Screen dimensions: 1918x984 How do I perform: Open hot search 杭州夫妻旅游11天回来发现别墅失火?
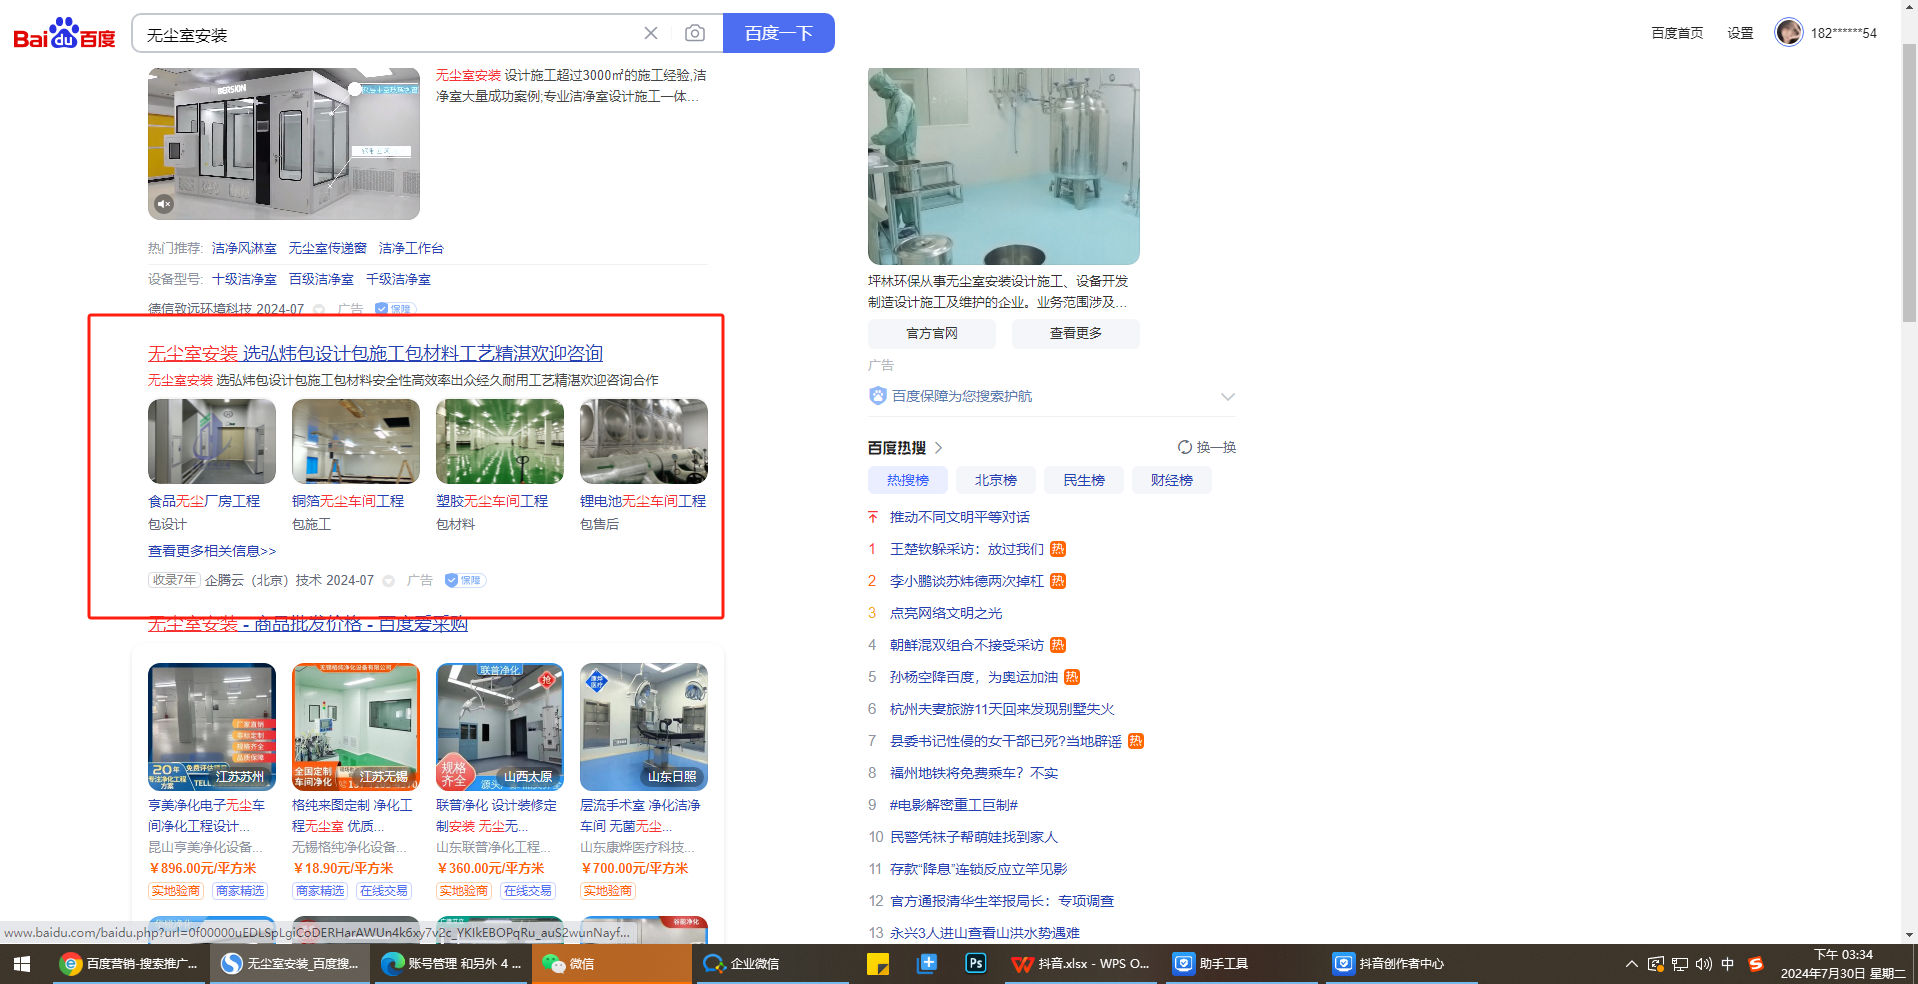pyautogui.click(x=1002, y=709)
